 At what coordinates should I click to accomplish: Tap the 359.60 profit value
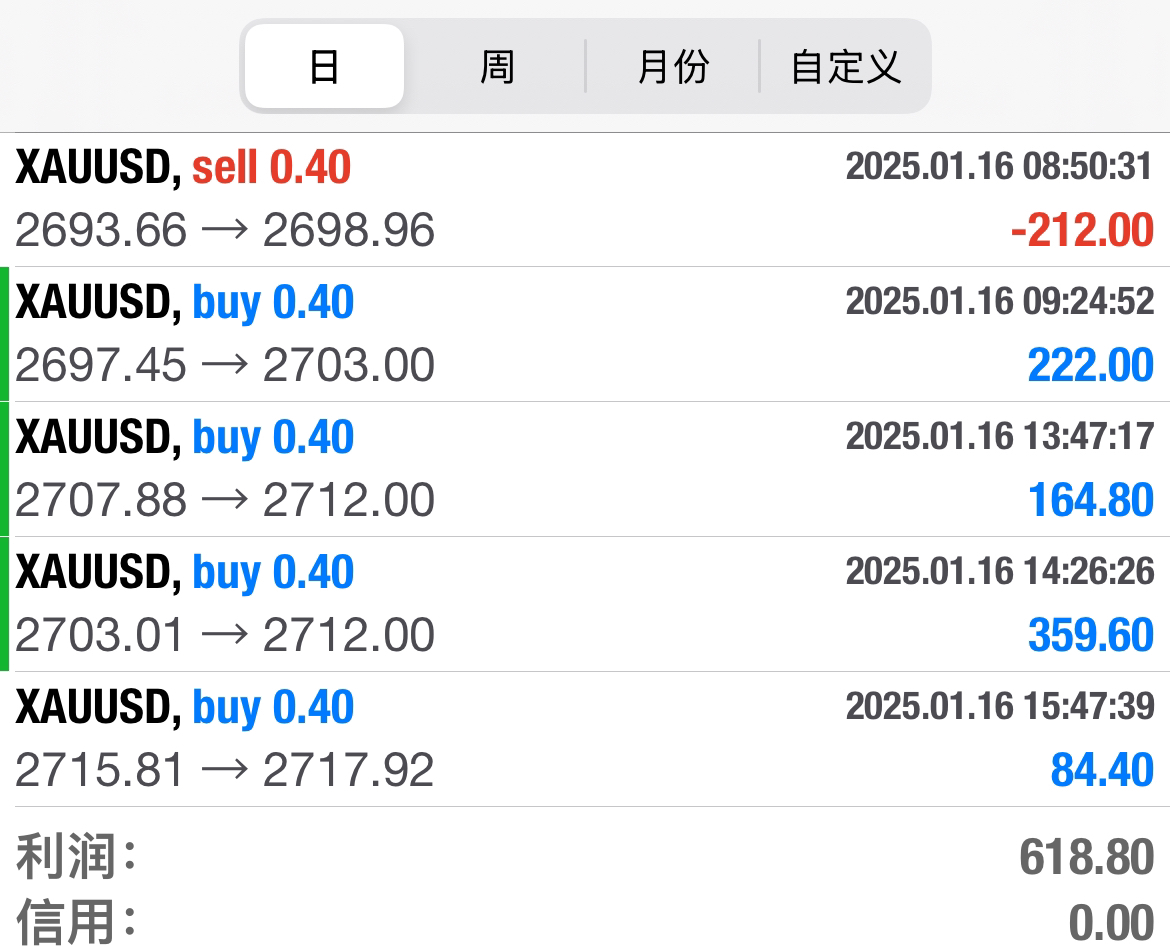[x=1090, y=635]
